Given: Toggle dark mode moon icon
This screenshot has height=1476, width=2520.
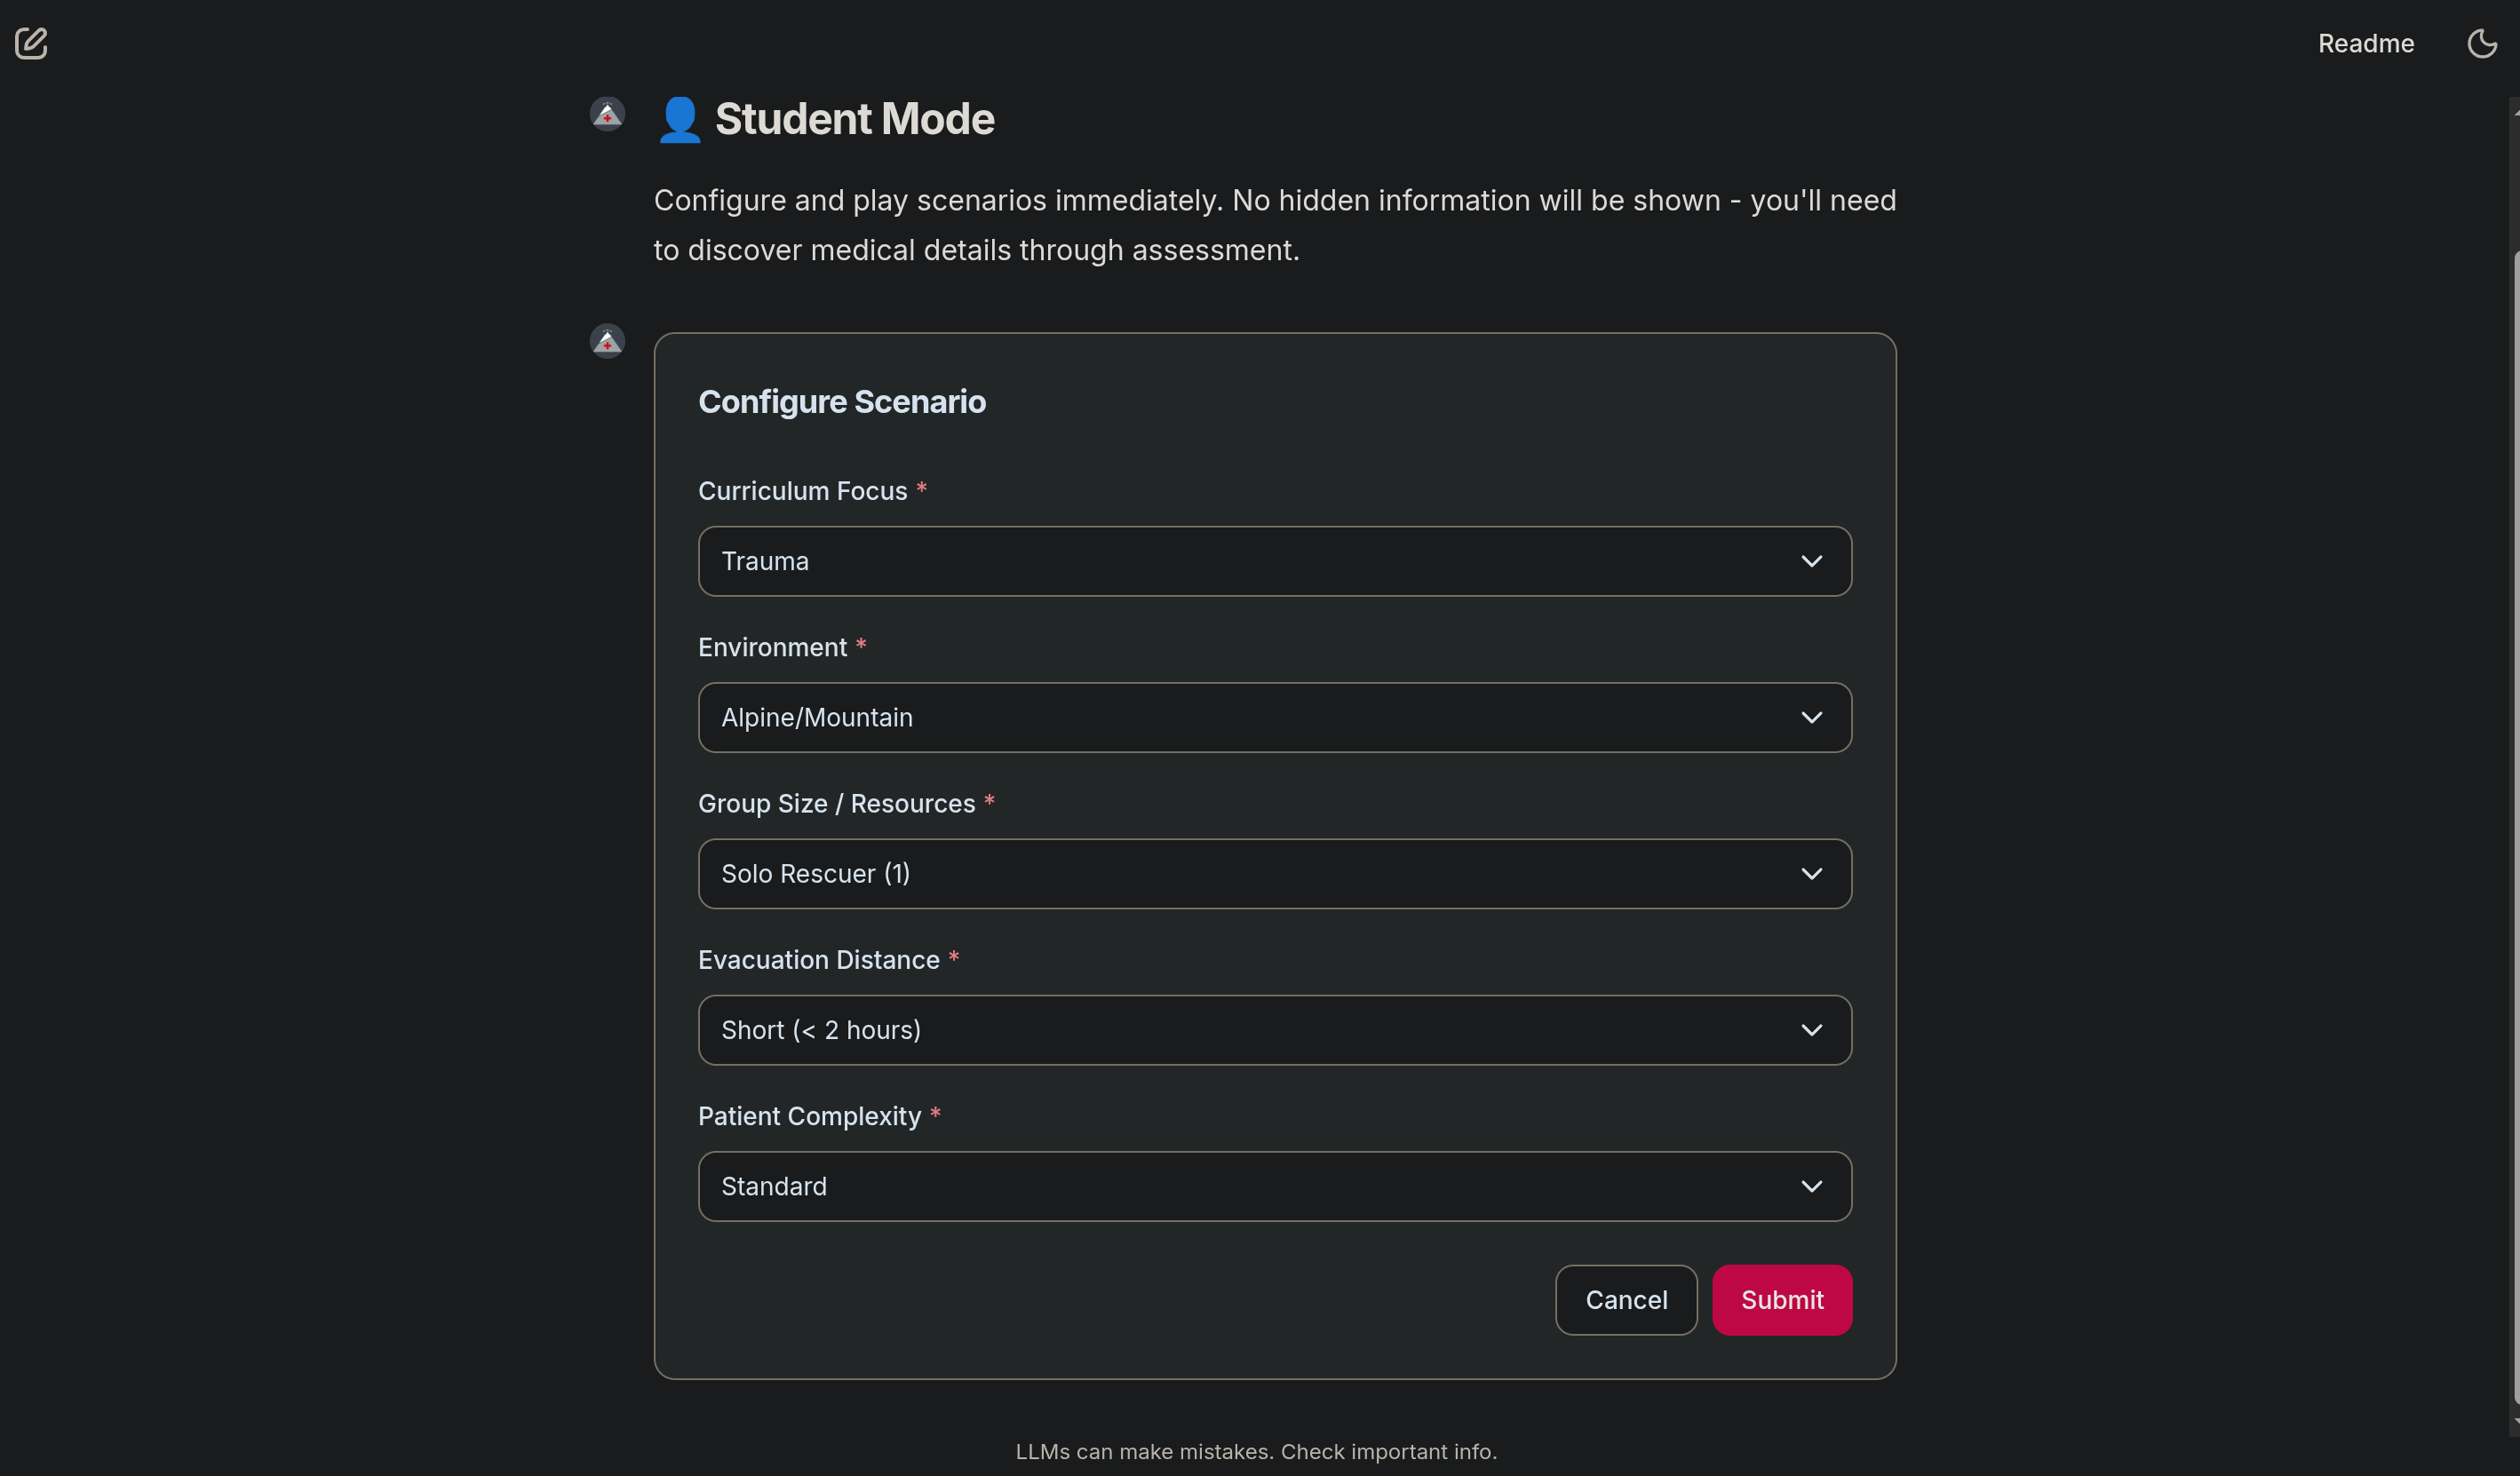Looking at the screenshot, I should pyautogui.click(x=2481, y=43).
